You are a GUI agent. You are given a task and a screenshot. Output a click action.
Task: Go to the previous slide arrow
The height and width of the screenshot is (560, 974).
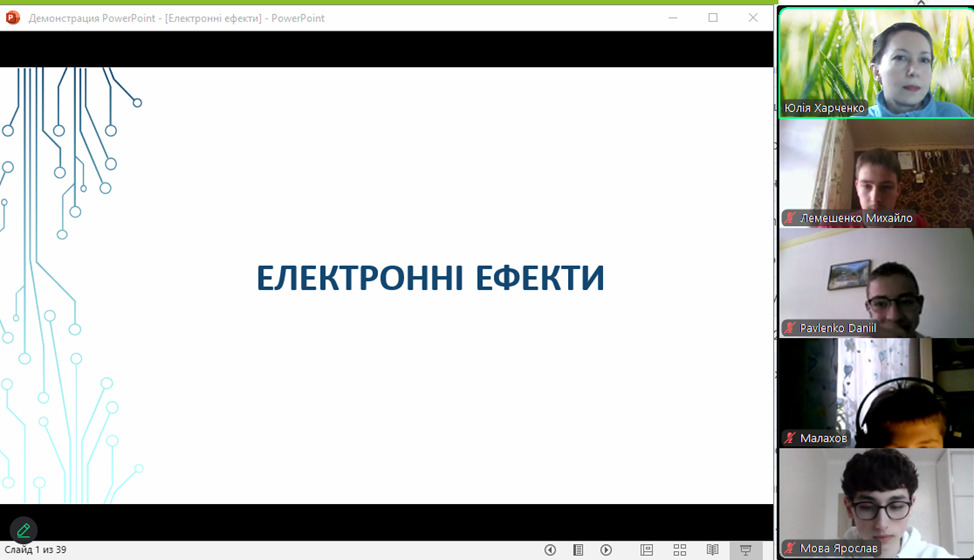pyautogui.click(x=550, y=550)
